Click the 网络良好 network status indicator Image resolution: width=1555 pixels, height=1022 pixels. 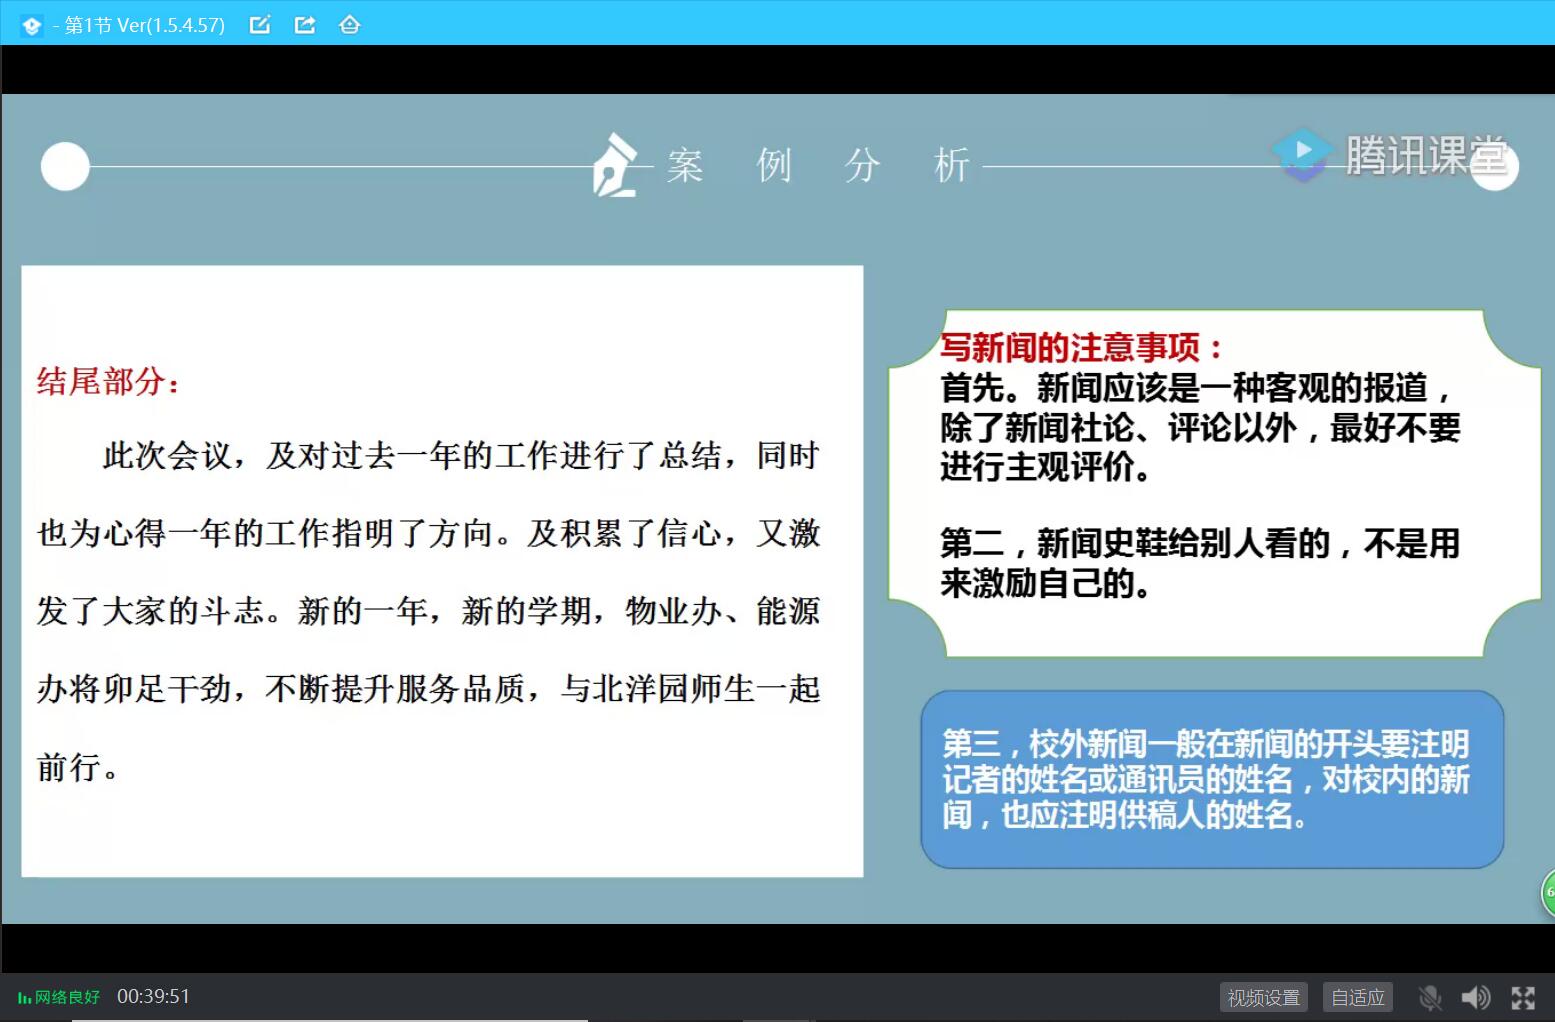point(59,997)
